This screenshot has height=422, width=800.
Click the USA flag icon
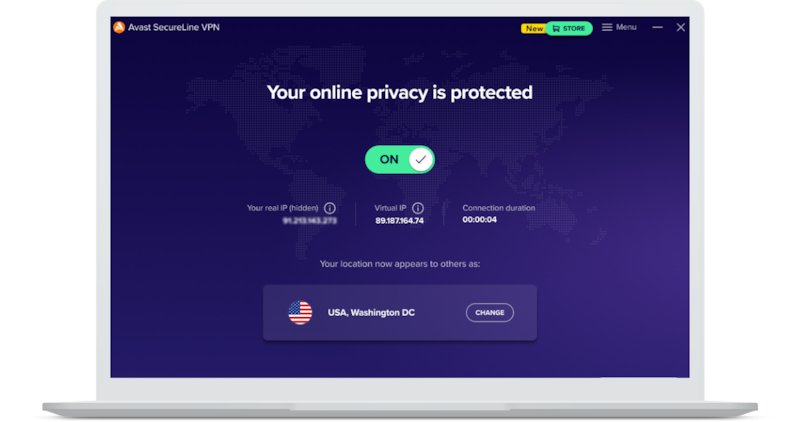point(300,312)
